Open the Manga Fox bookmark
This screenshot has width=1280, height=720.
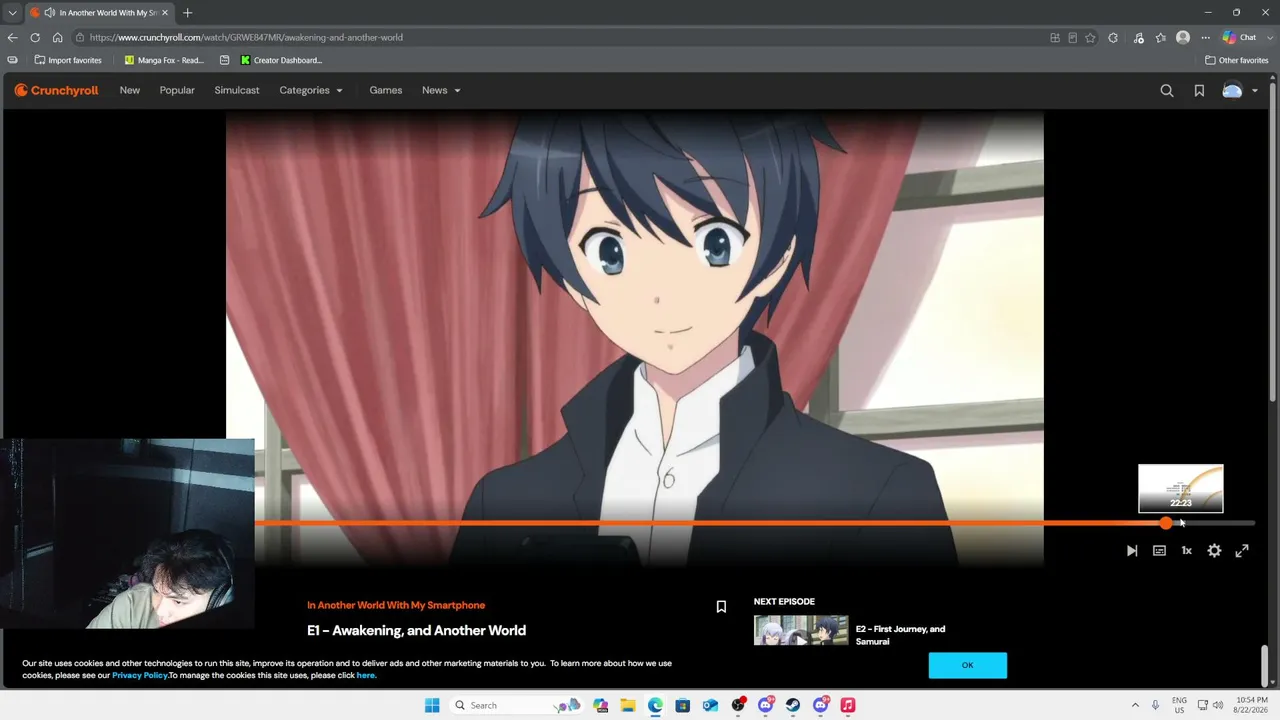pyautogui.click(x=164, y=60)
